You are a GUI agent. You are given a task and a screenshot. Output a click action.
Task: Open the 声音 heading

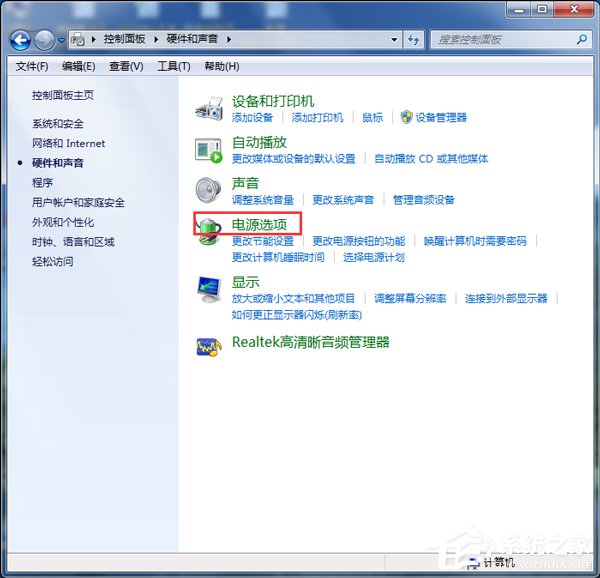[245, 183]
